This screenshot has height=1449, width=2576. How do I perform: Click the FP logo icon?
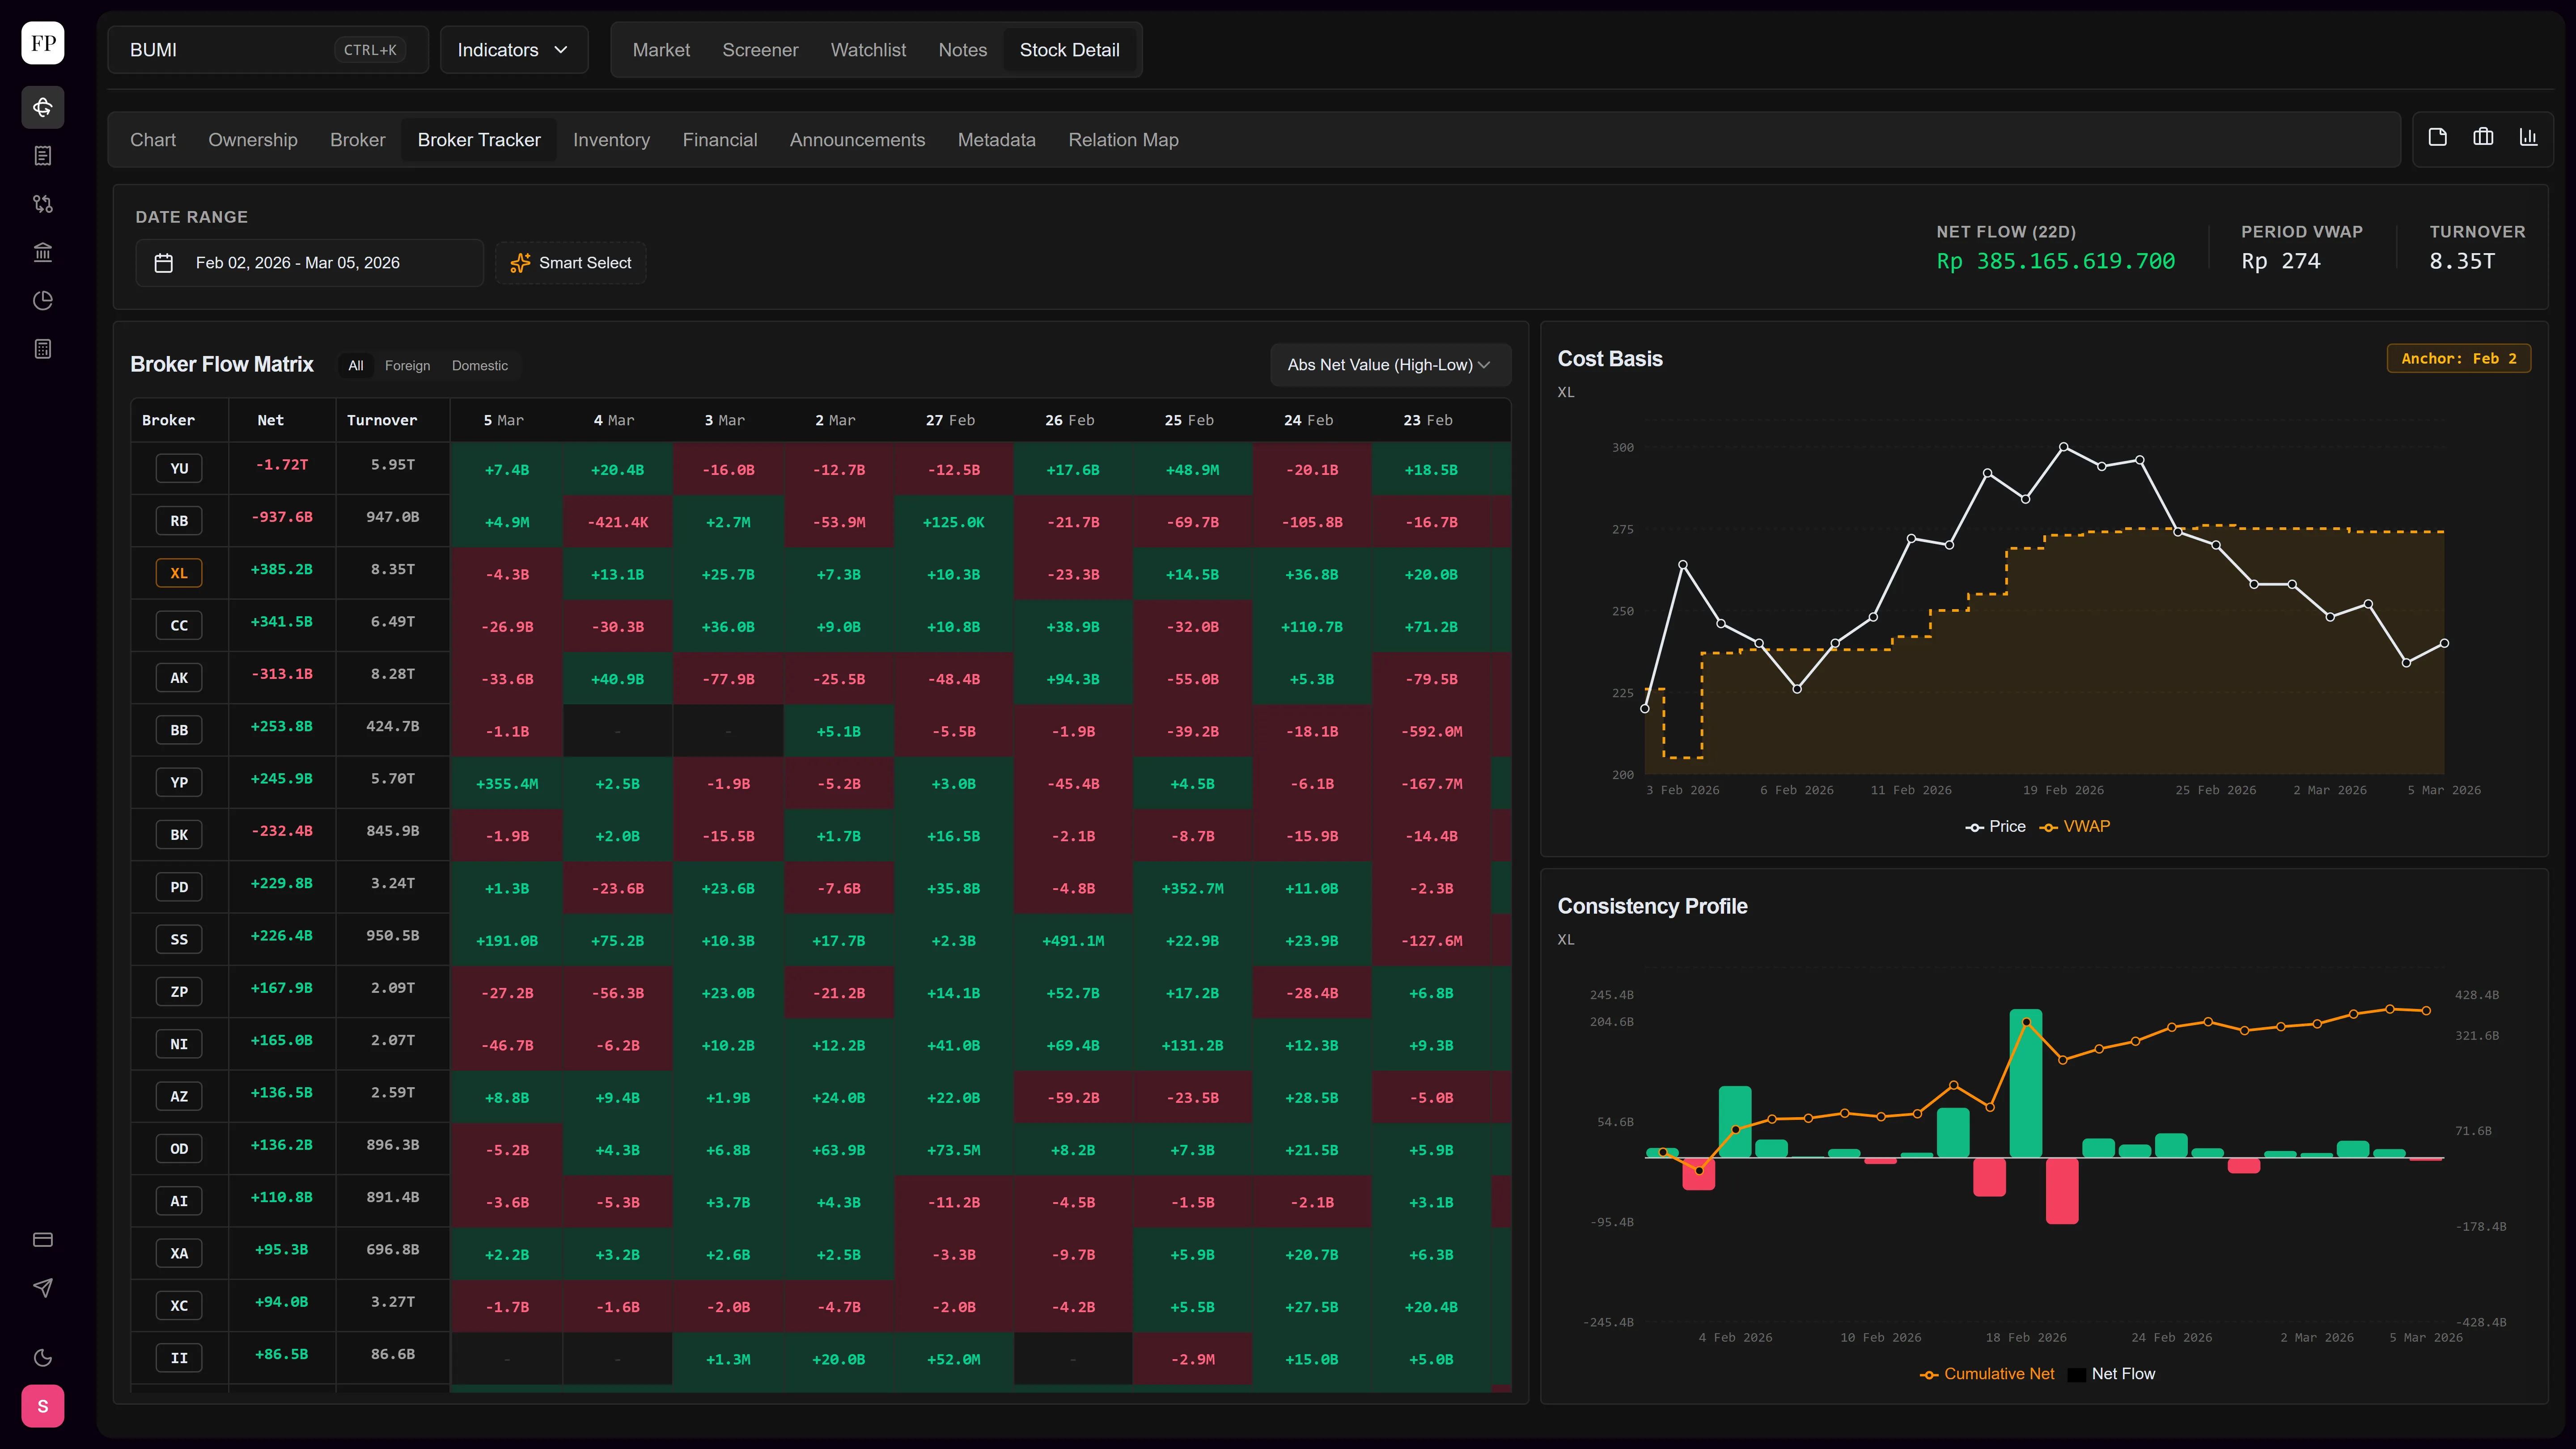(43, 43)
